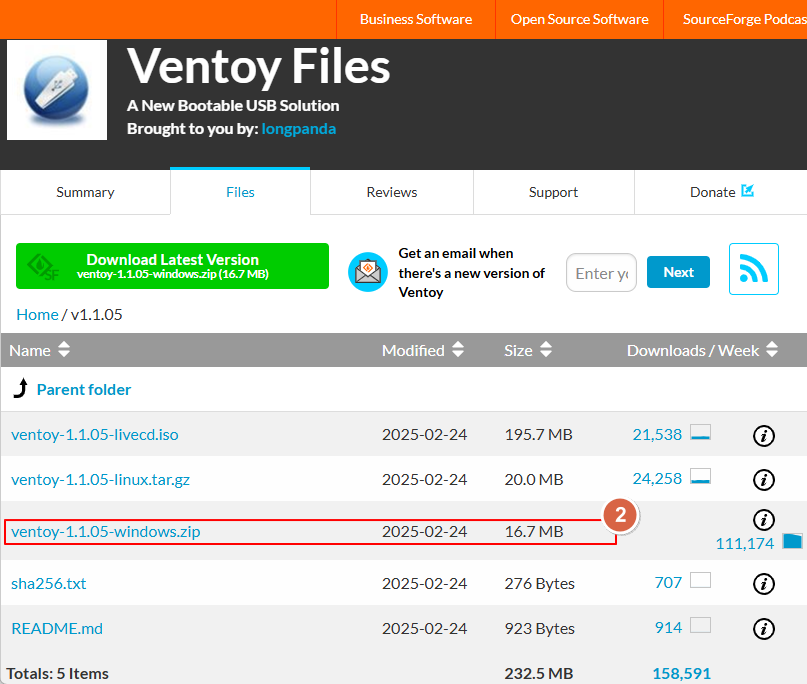Viewport: 807px width, 684px height.
Task: Open the Summary tab
Action: [x=85, y=192]
